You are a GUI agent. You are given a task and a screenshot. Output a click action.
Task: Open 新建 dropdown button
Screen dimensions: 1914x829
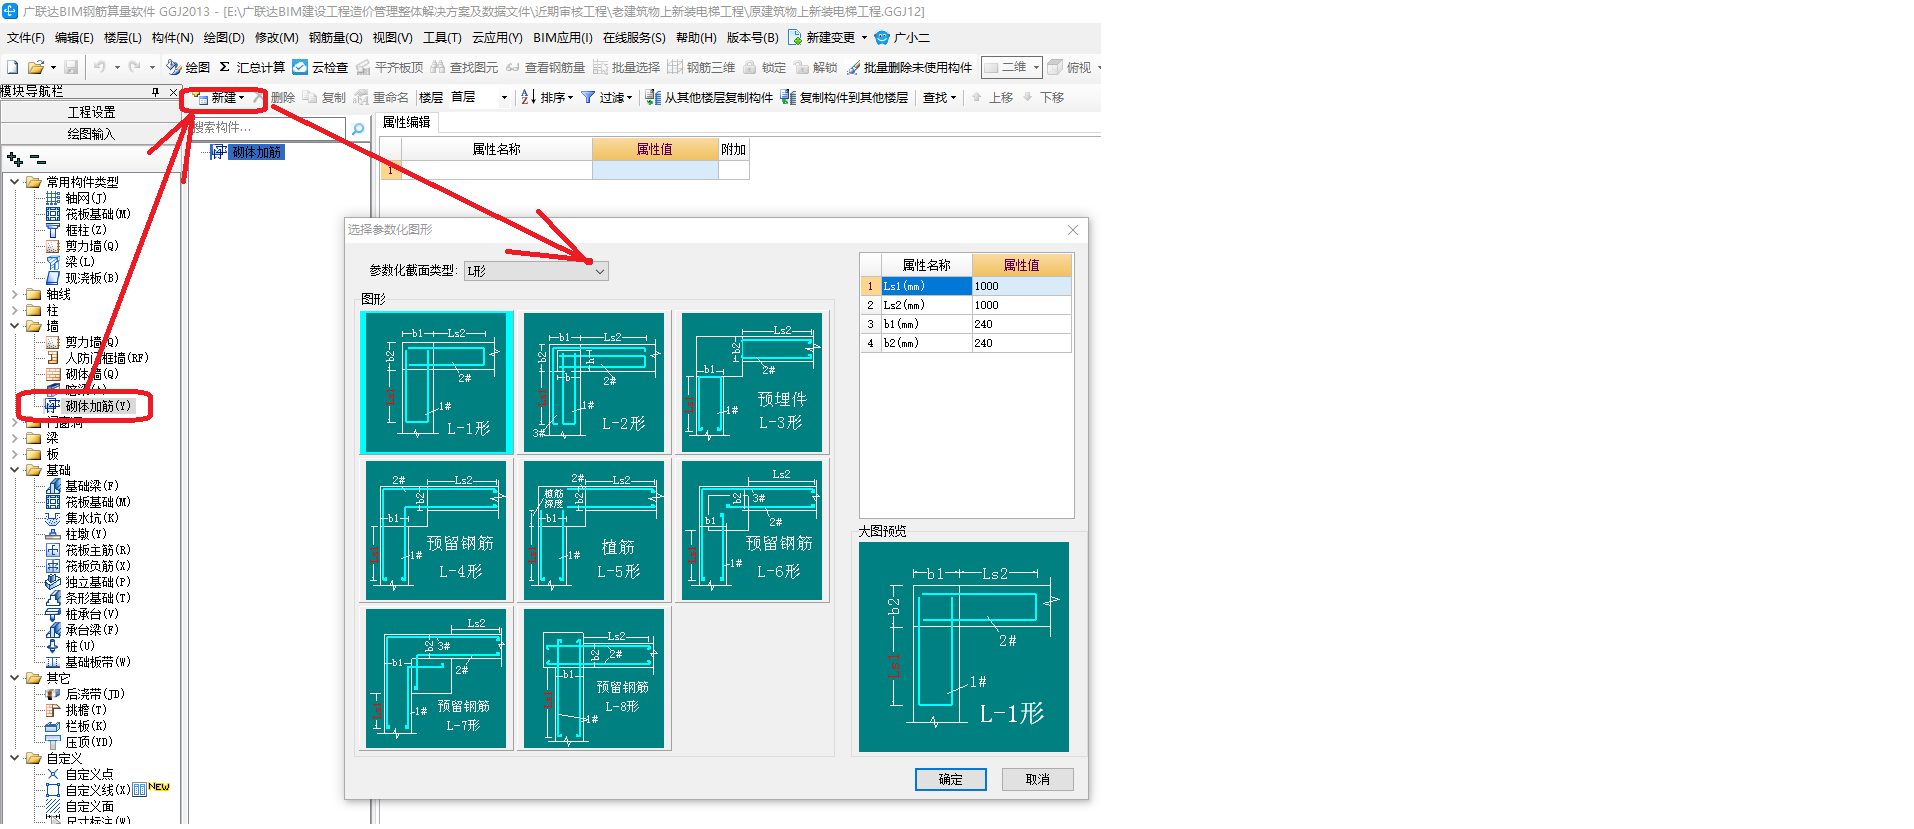pyautogui.click(x=220, y=97)
